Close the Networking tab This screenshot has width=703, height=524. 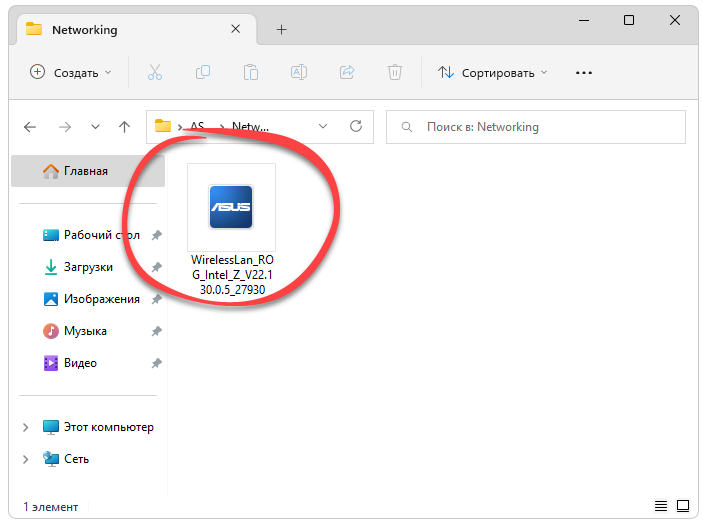coord(235,29)
